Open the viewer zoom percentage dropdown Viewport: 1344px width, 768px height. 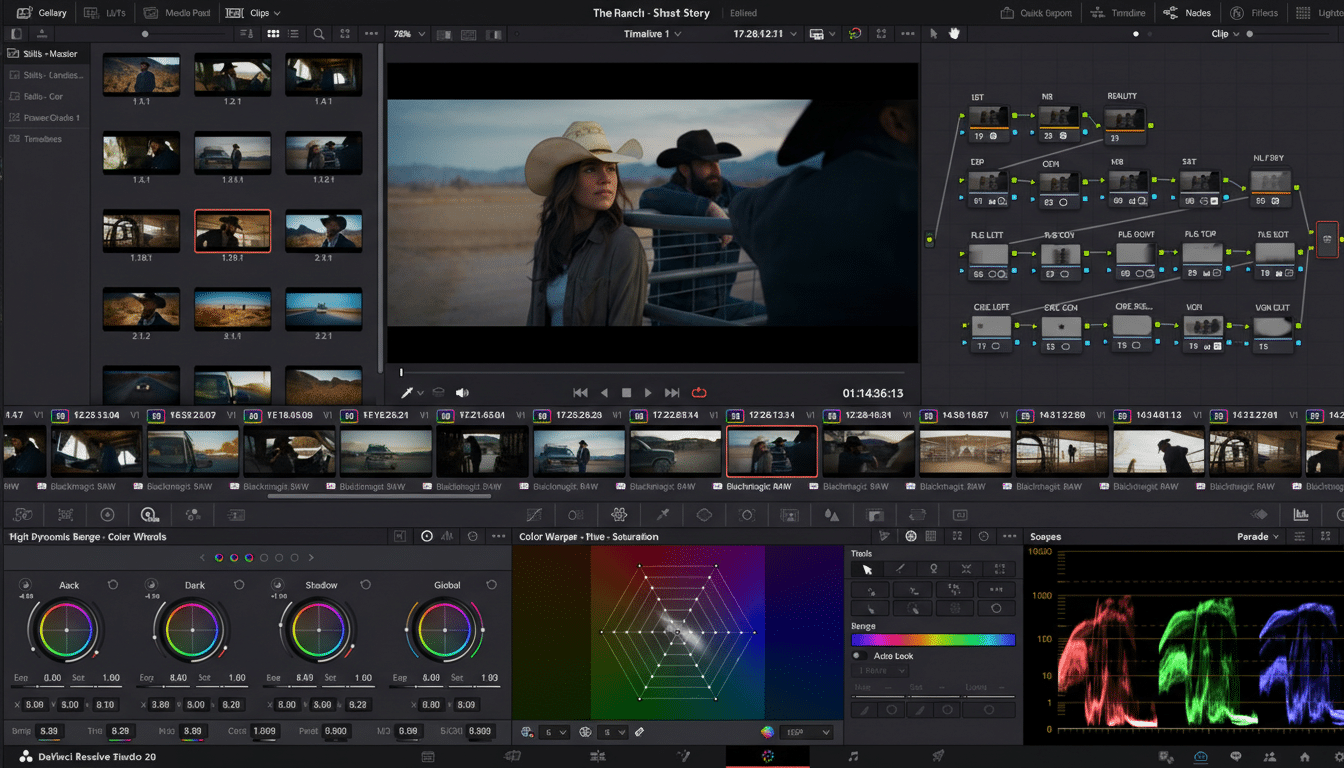[x=408, y=33]
